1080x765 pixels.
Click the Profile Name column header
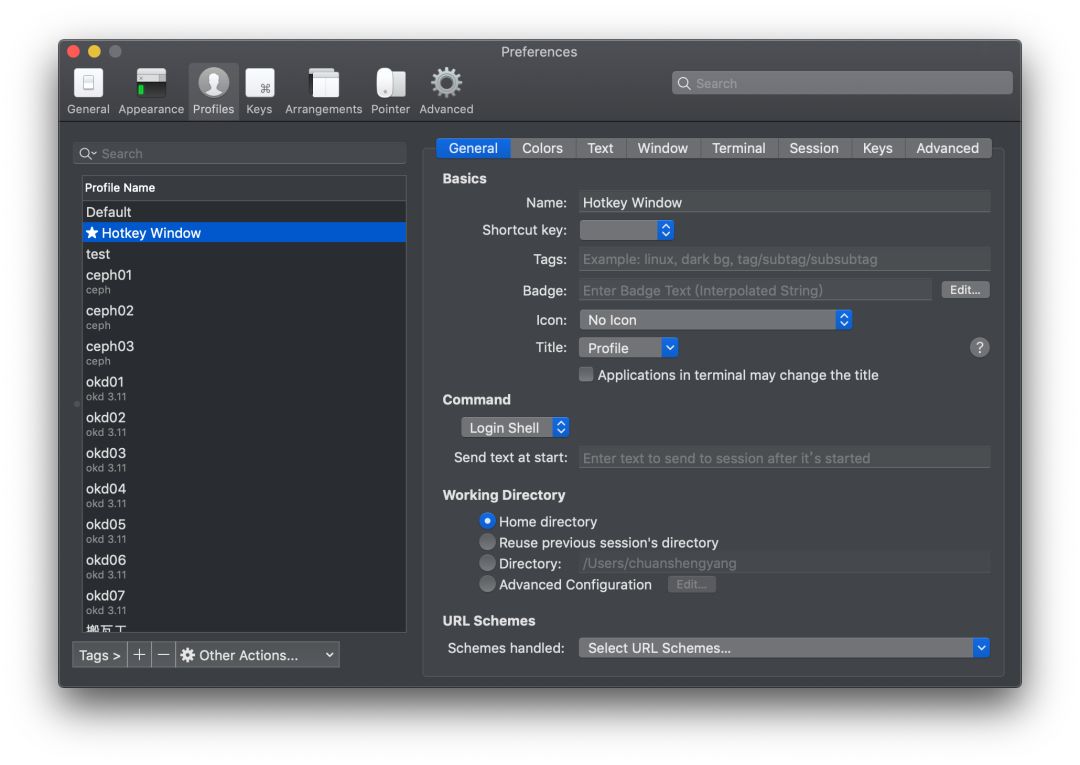pyautogui.click(x=244, y=188)
